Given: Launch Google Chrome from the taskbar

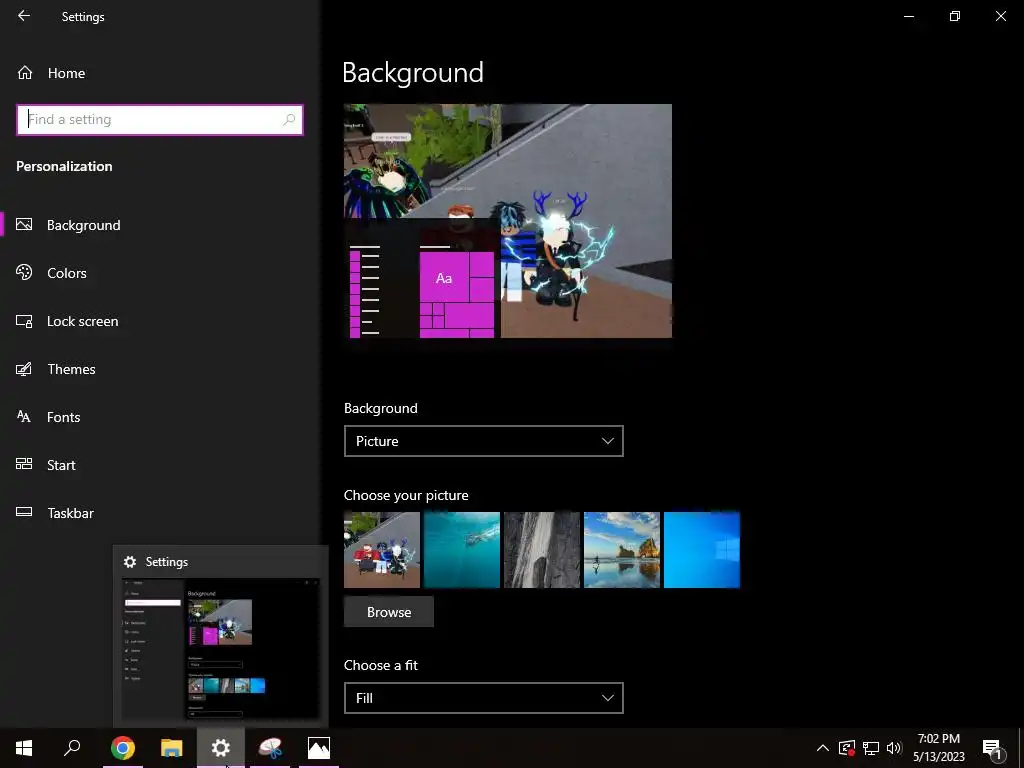Looking at the screenshot, I should point(123,748).
